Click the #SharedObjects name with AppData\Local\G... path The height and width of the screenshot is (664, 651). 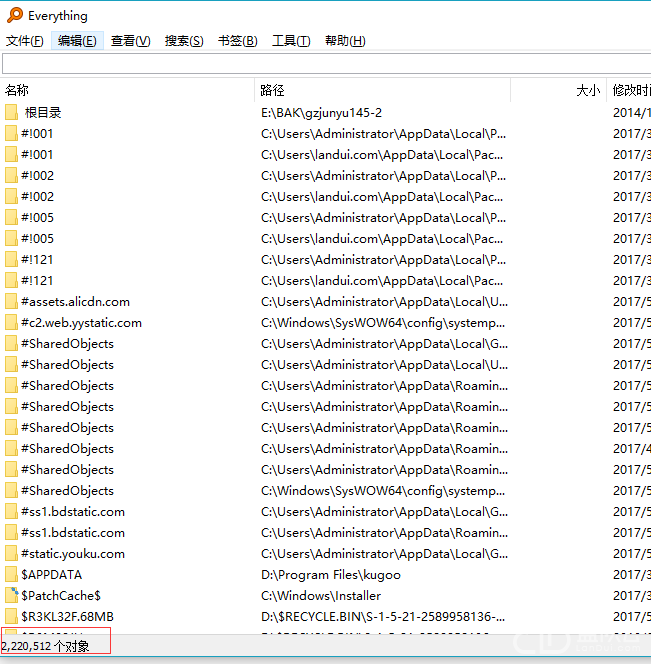click(67, 344)
